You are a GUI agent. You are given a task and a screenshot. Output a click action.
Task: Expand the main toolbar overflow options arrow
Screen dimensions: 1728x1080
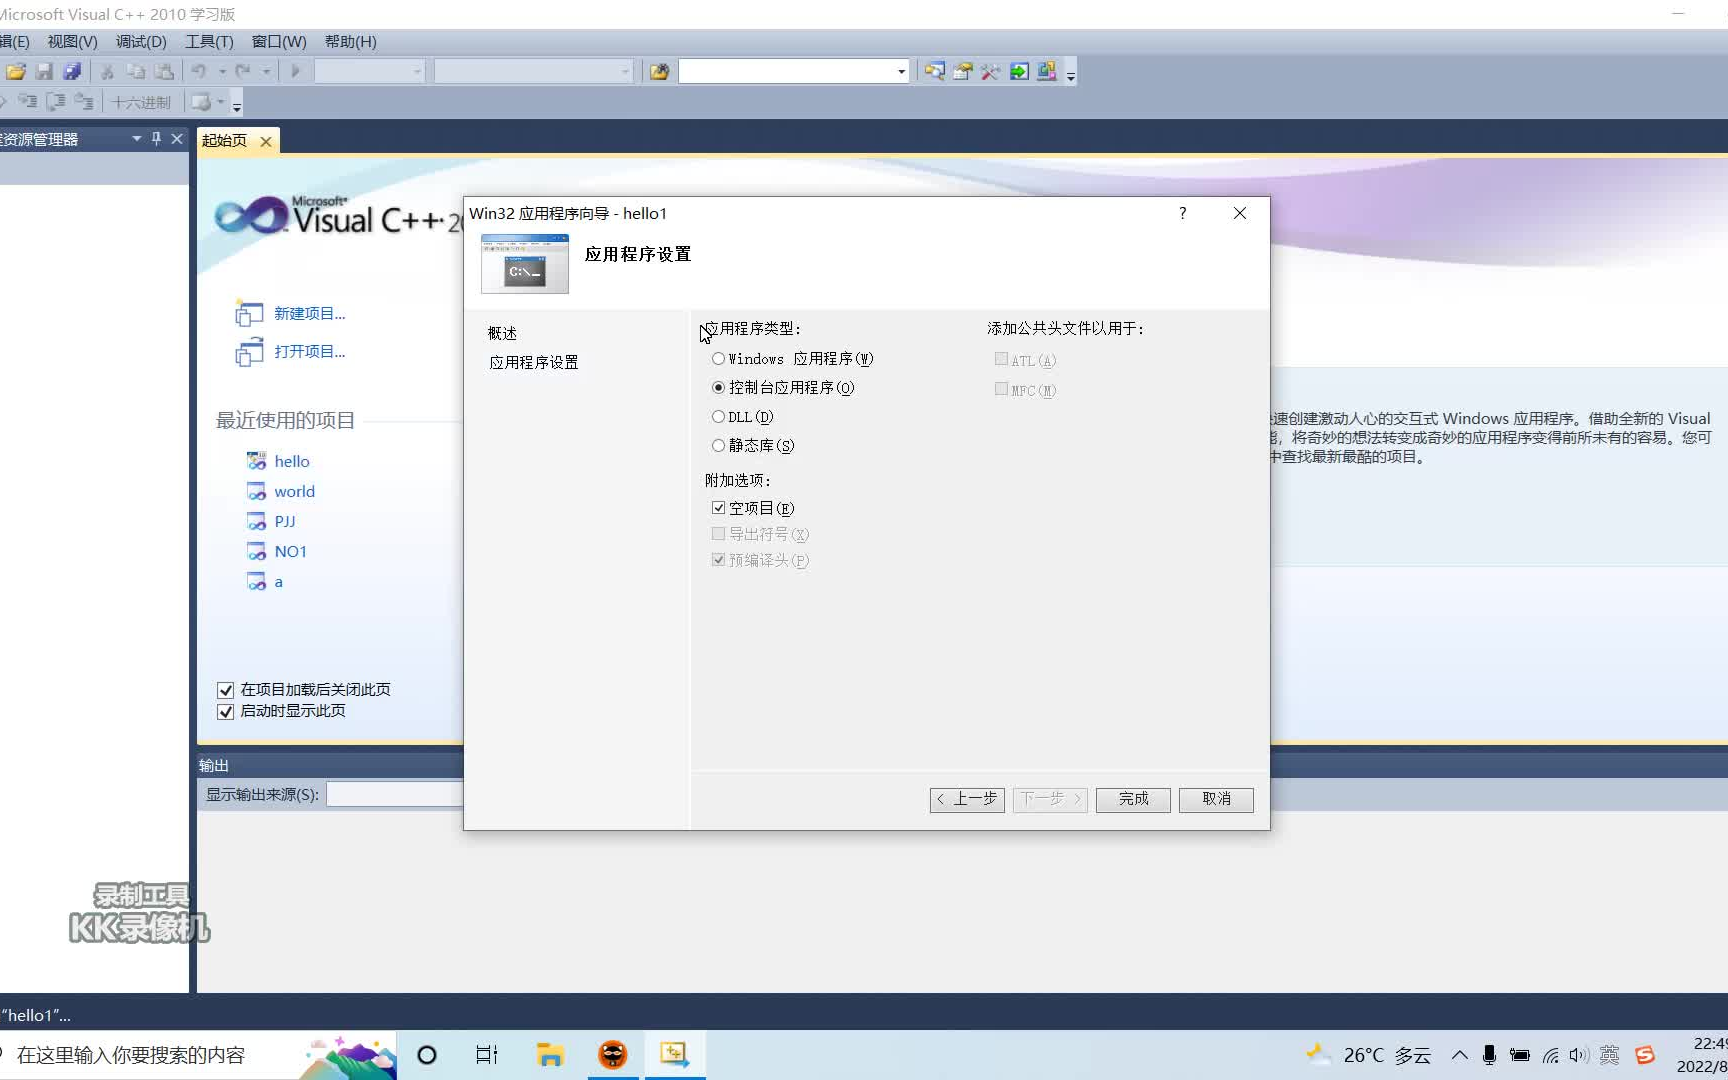pos(1071,76)
